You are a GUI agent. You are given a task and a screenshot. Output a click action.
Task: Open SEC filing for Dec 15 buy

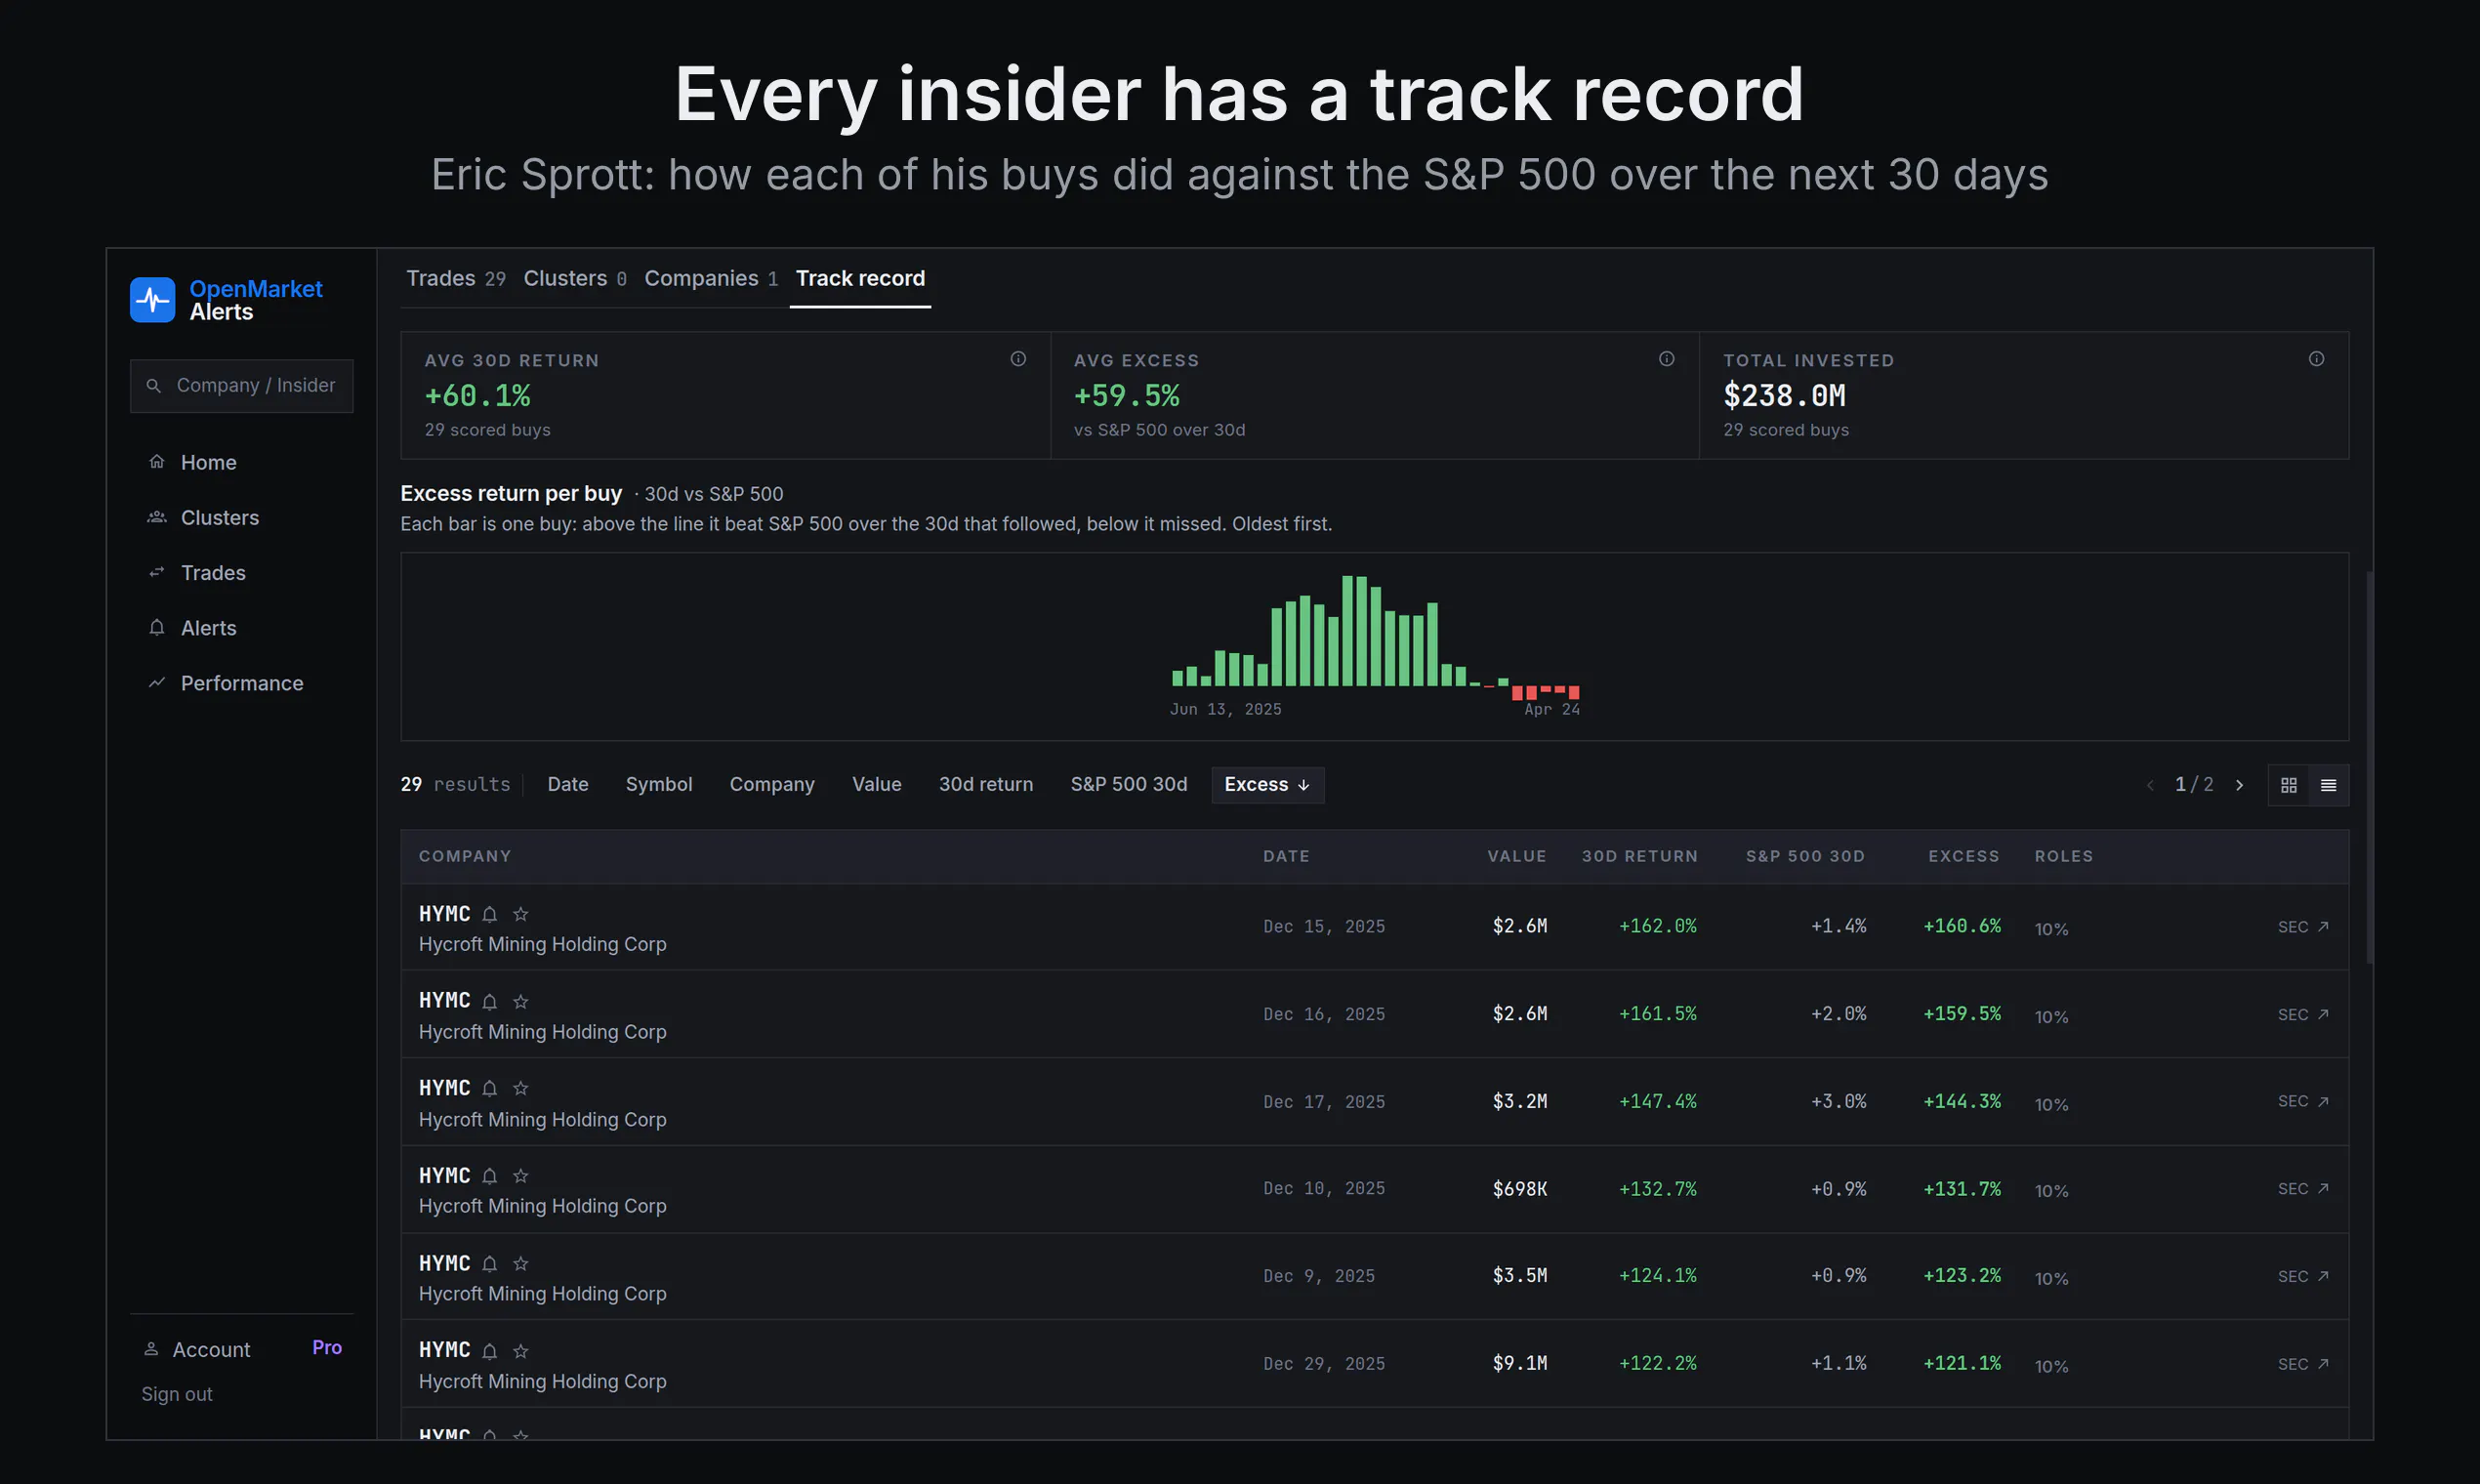[2304, 927]
